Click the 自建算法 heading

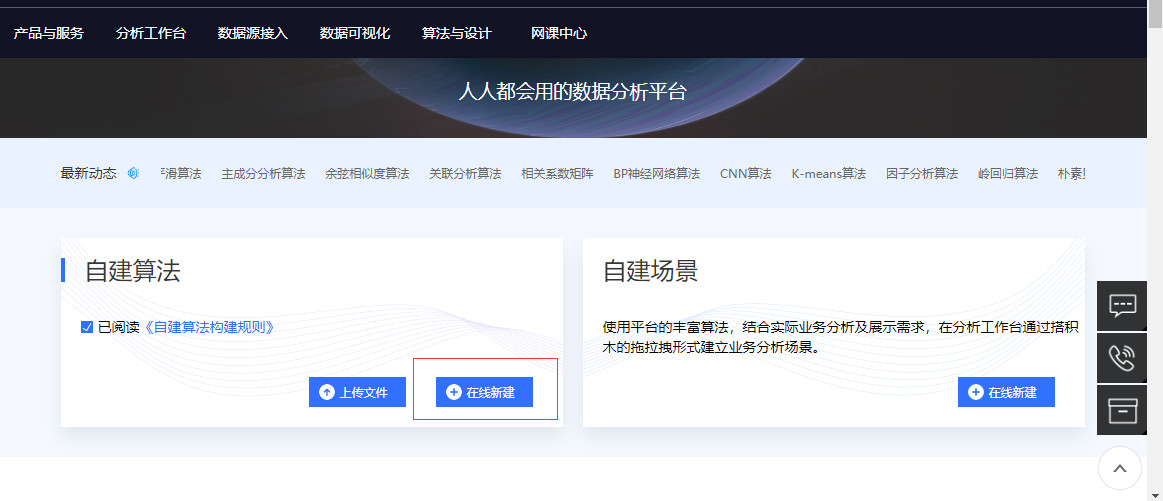[x=133, y=271]
